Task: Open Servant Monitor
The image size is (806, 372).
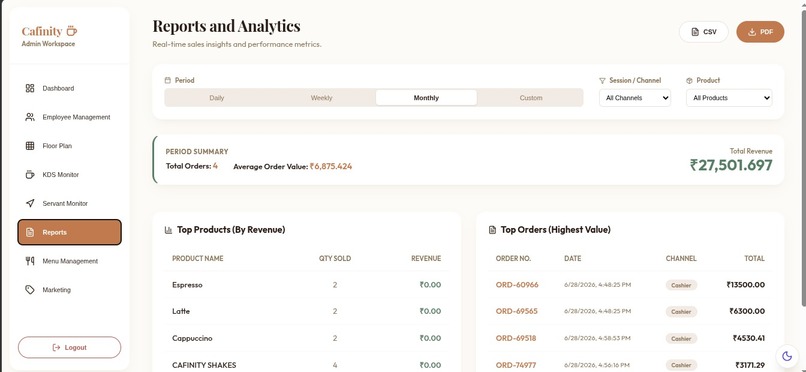Action: pyautogui.click(x=69, y=203)
